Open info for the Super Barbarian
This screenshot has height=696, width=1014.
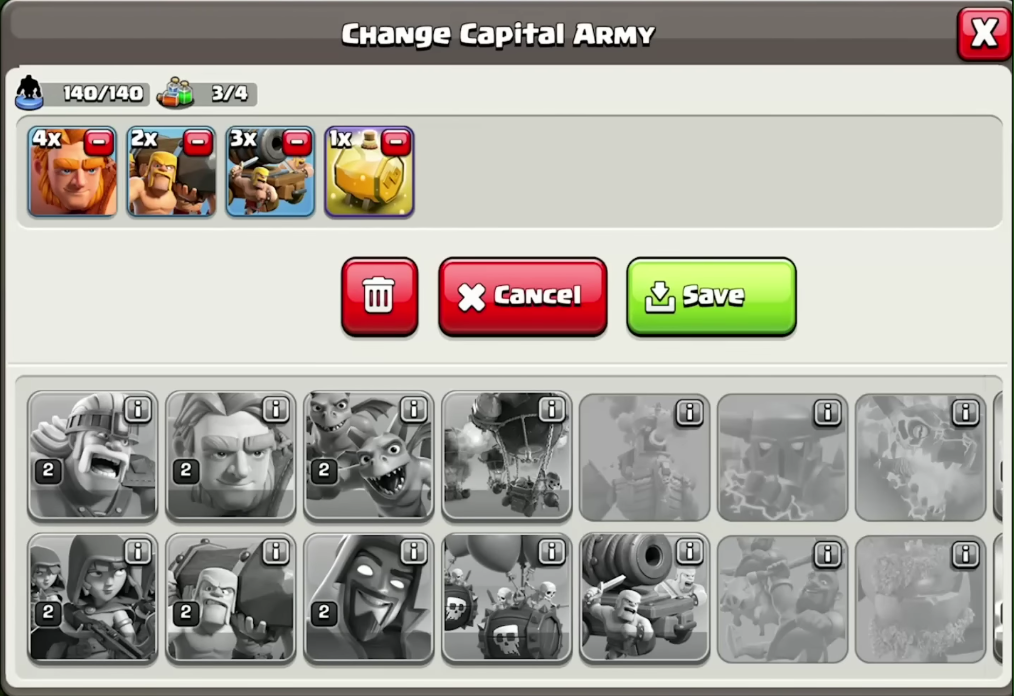pyautogui.click(x=137, y=410)
